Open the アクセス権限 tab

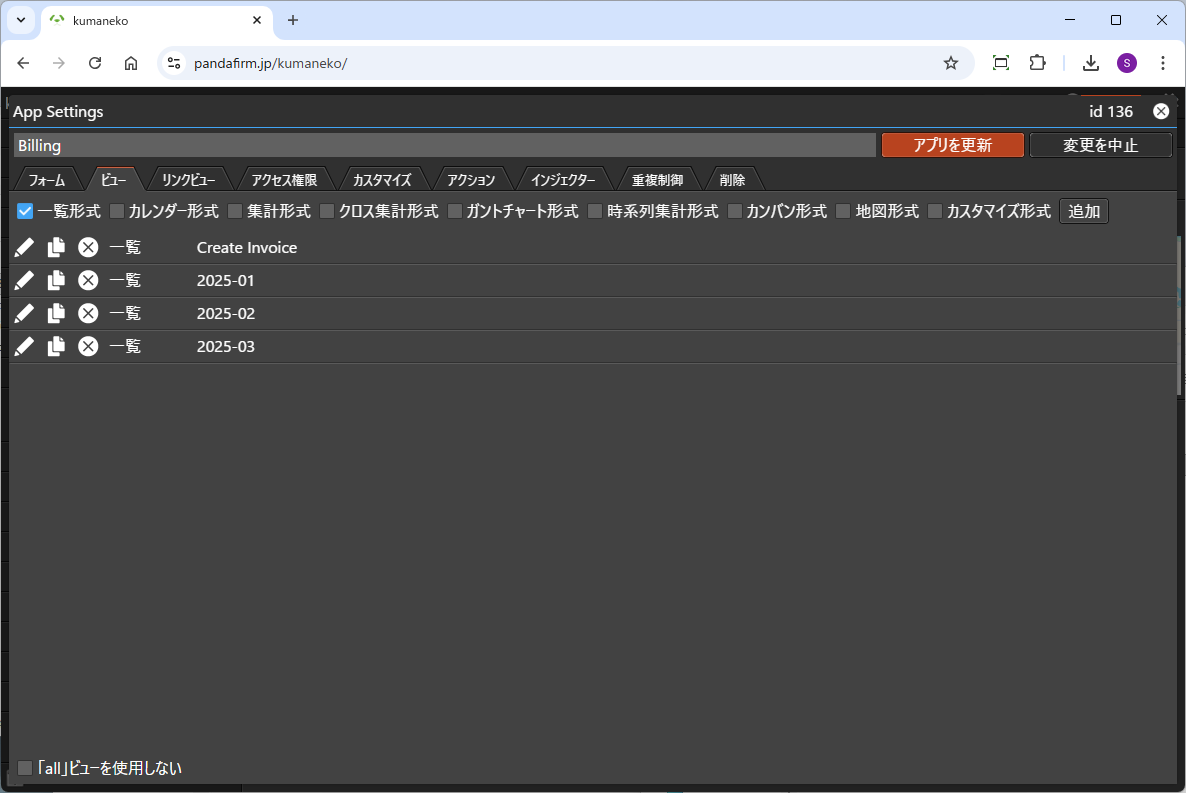pyautogui.click(x=284, y=180)
